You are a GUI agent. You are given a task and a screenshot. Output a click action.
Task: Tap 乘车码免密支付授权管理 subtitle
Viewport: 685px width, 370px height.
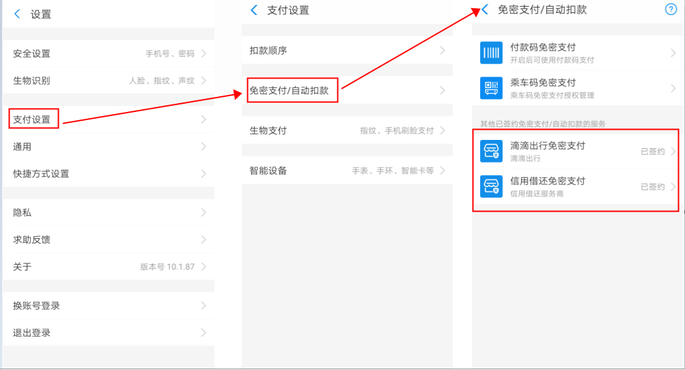[x=552, y=95]
